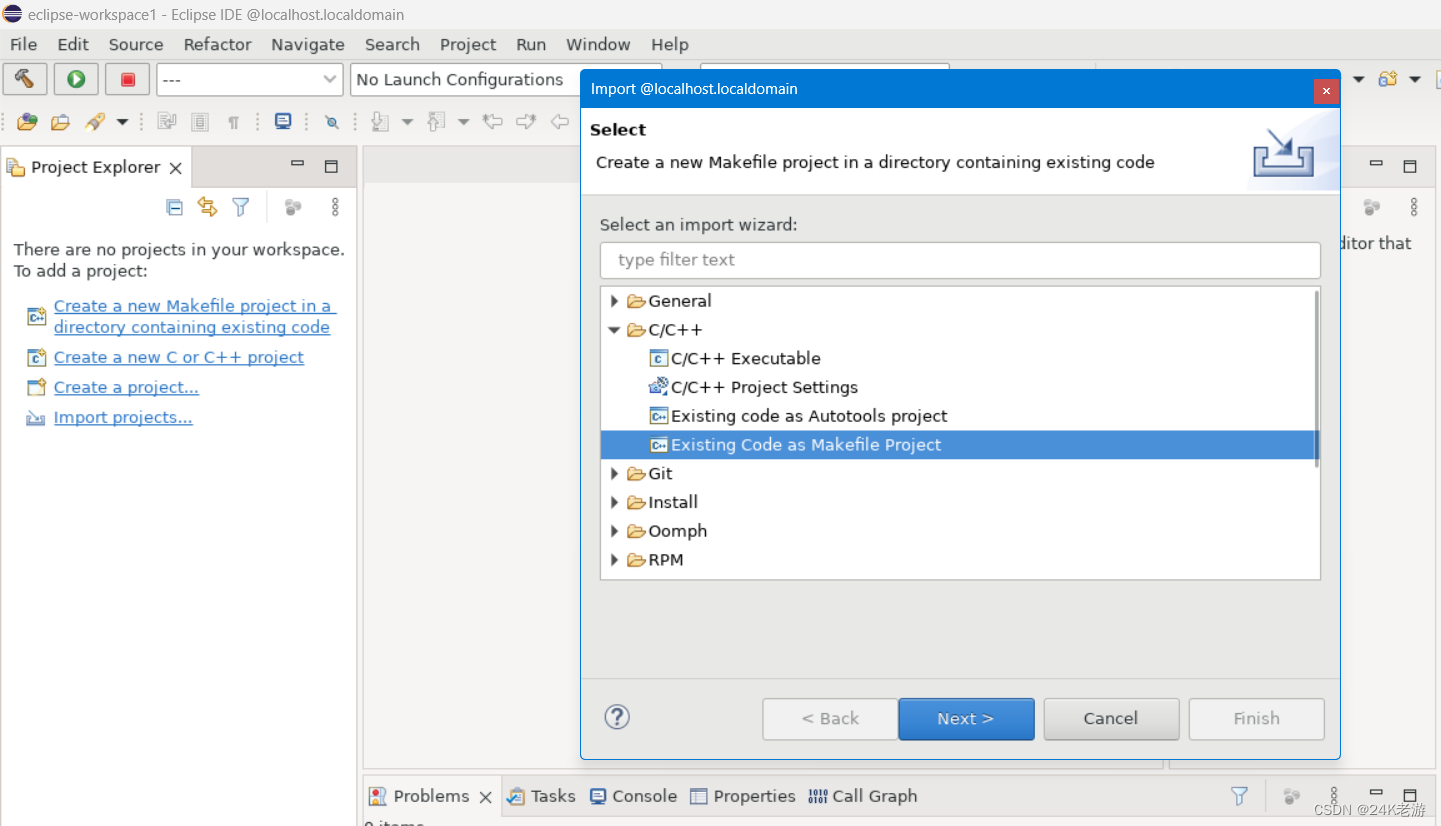Viewport: 1441px width, 826px height.
Task: Click the 'Import projects...' link
Action: tap(123, 417)
